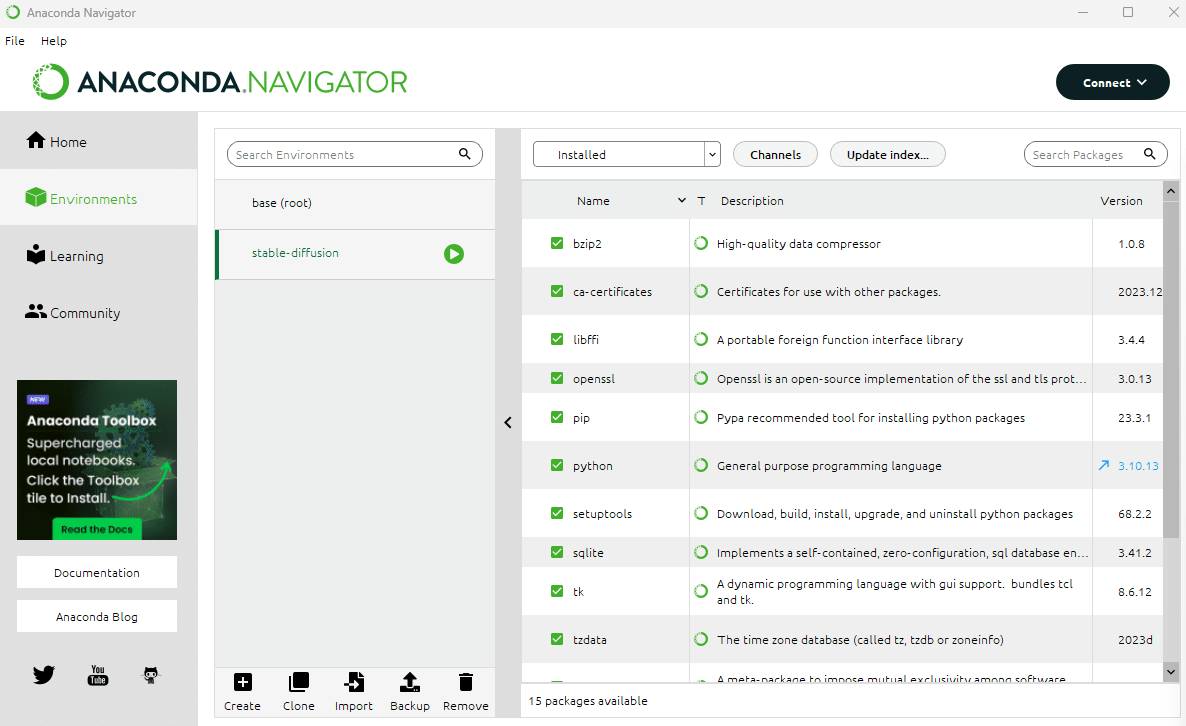Click the Backup environment icon
Viewport: 1186px width, 726px height.
tap(410, 682)
